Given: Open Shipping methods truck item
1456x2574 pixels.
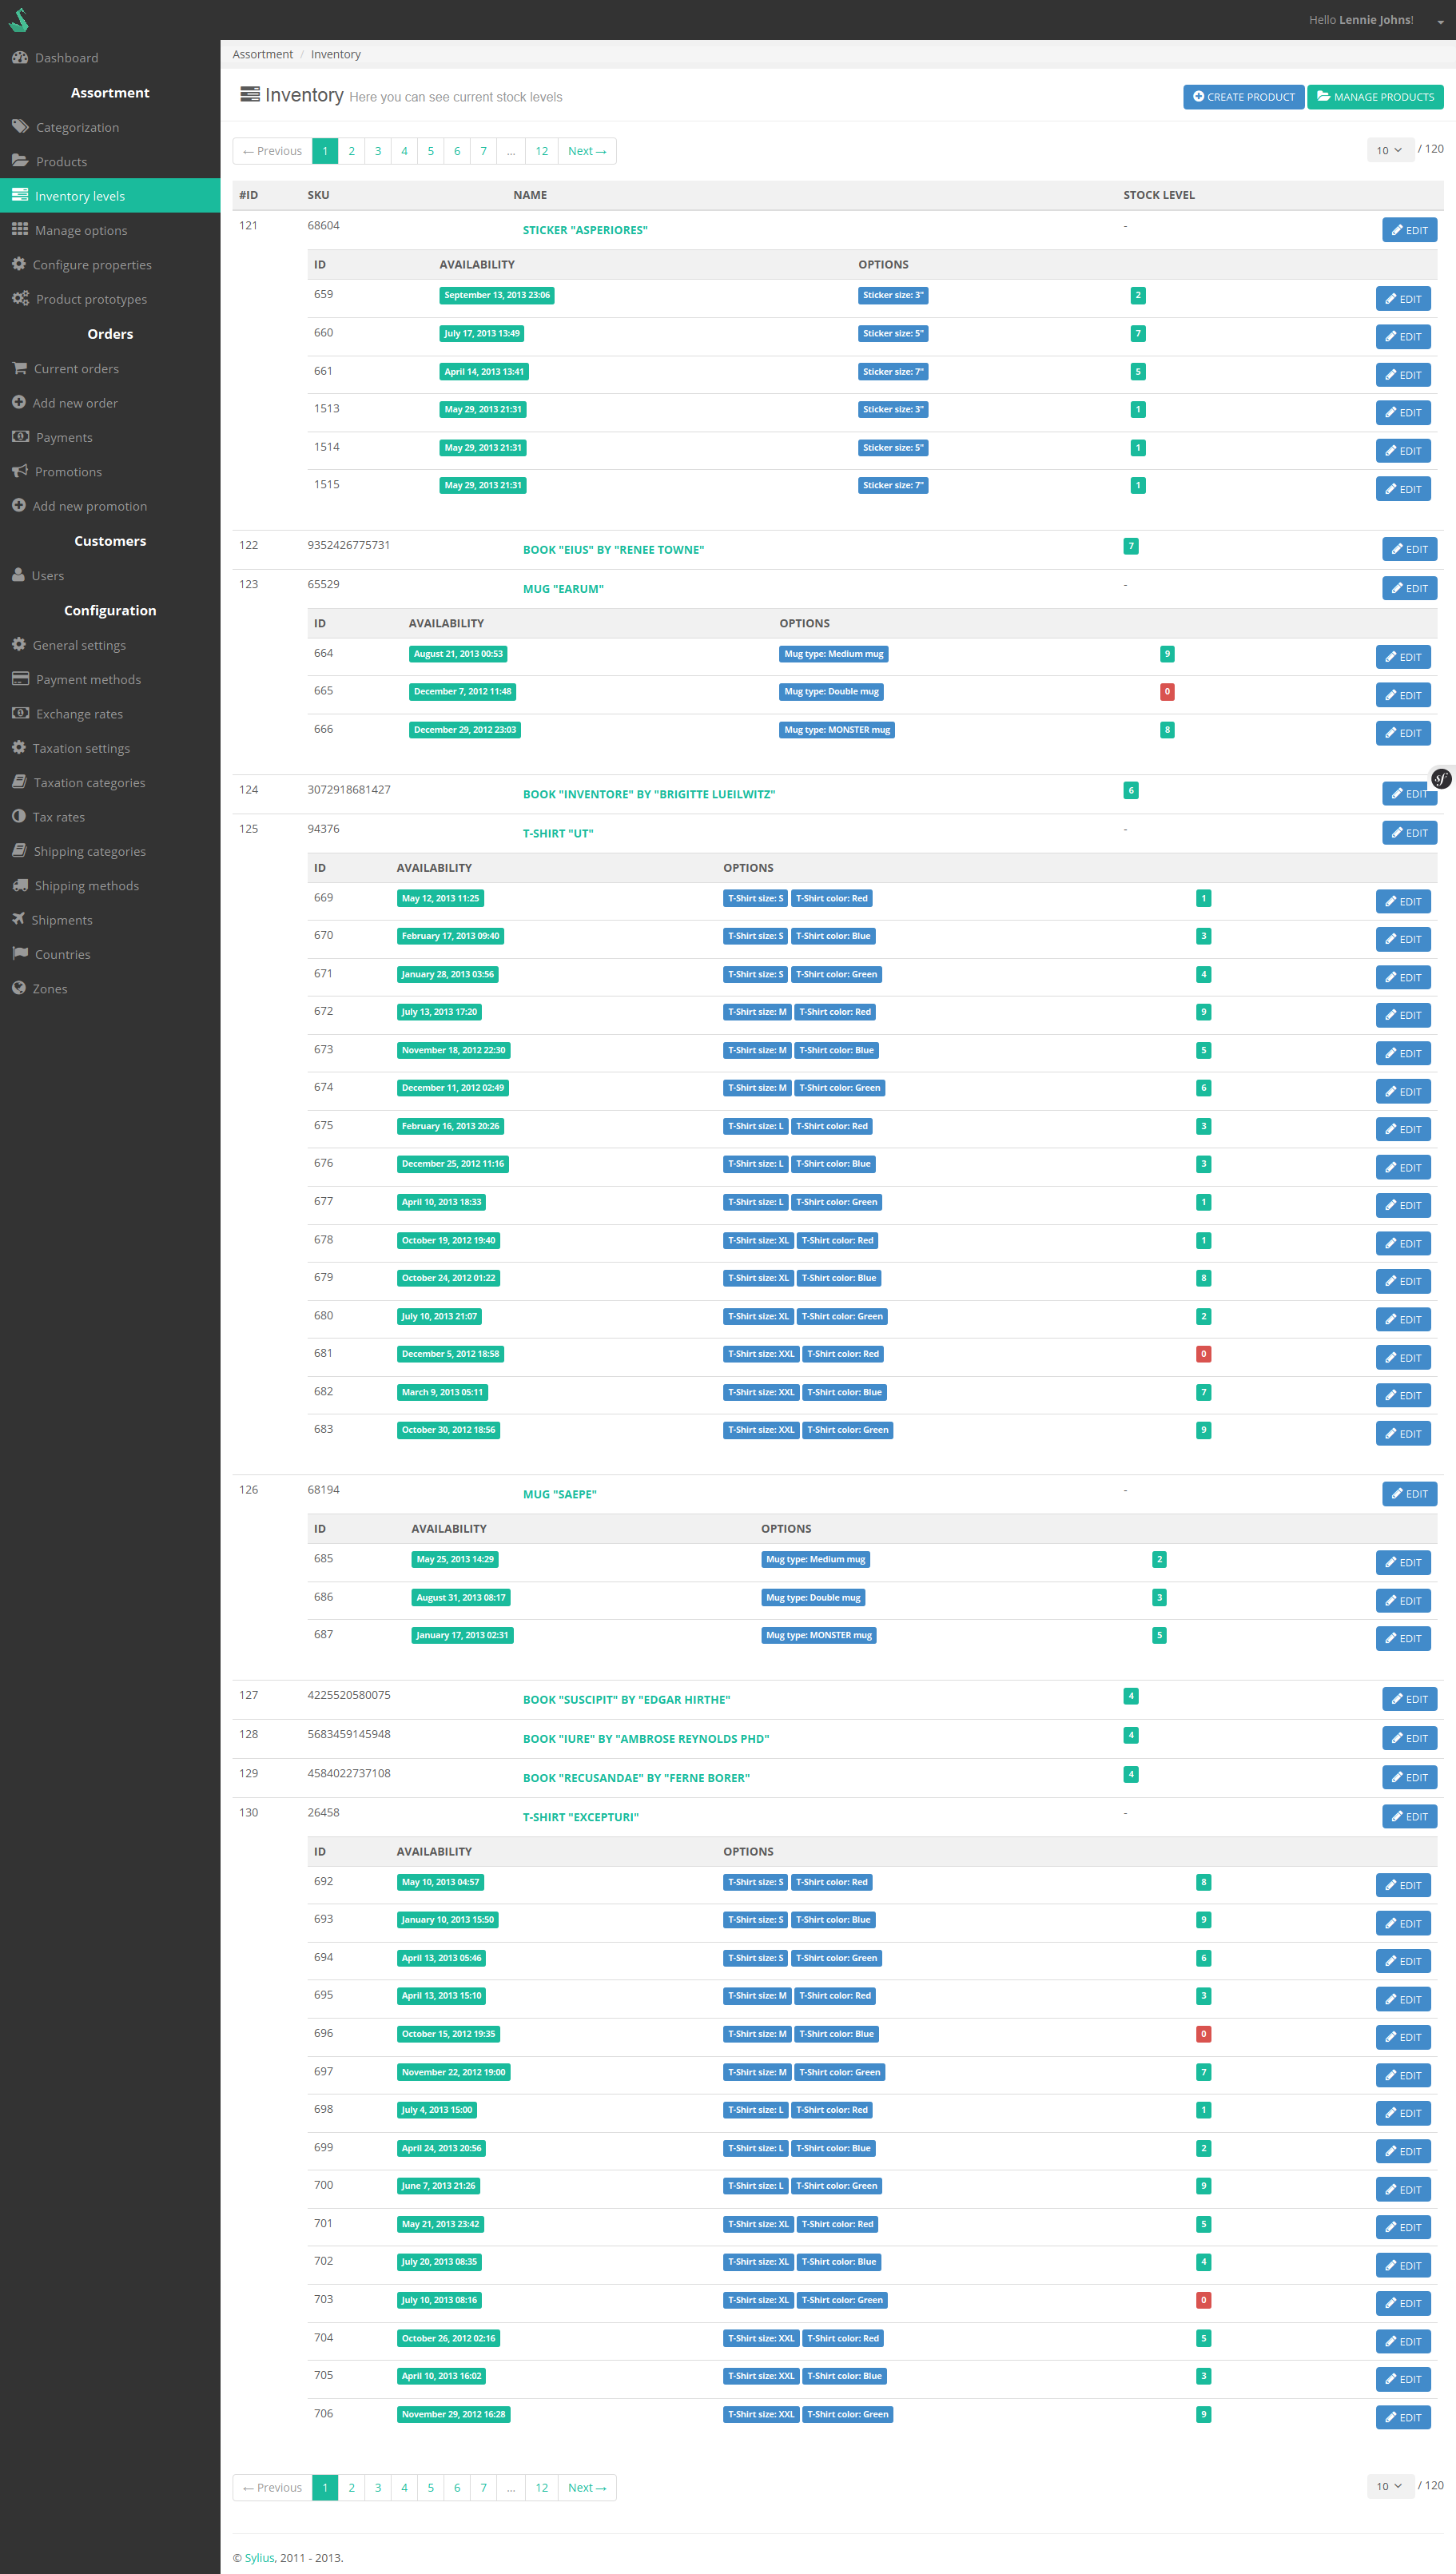Looking at the screenshot, I should click(110, 886).
